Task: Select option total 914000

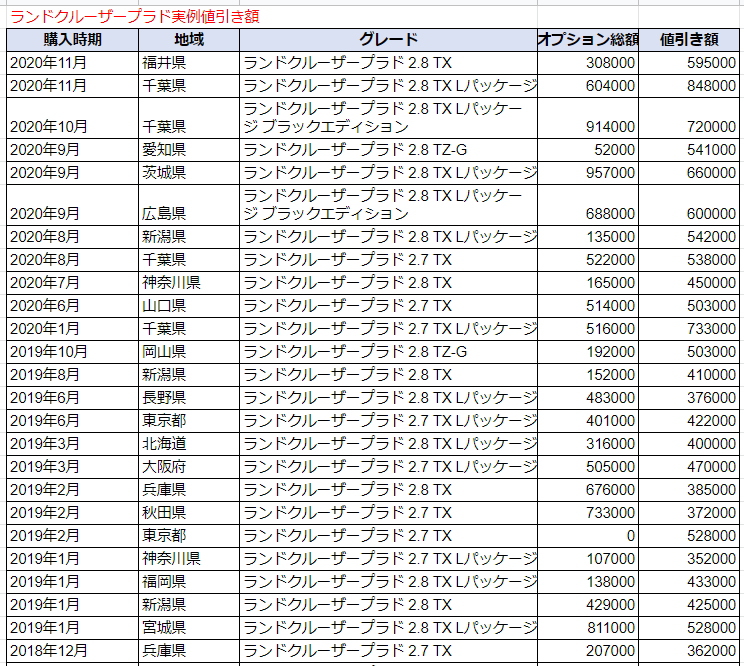Action: pos(588,118)
